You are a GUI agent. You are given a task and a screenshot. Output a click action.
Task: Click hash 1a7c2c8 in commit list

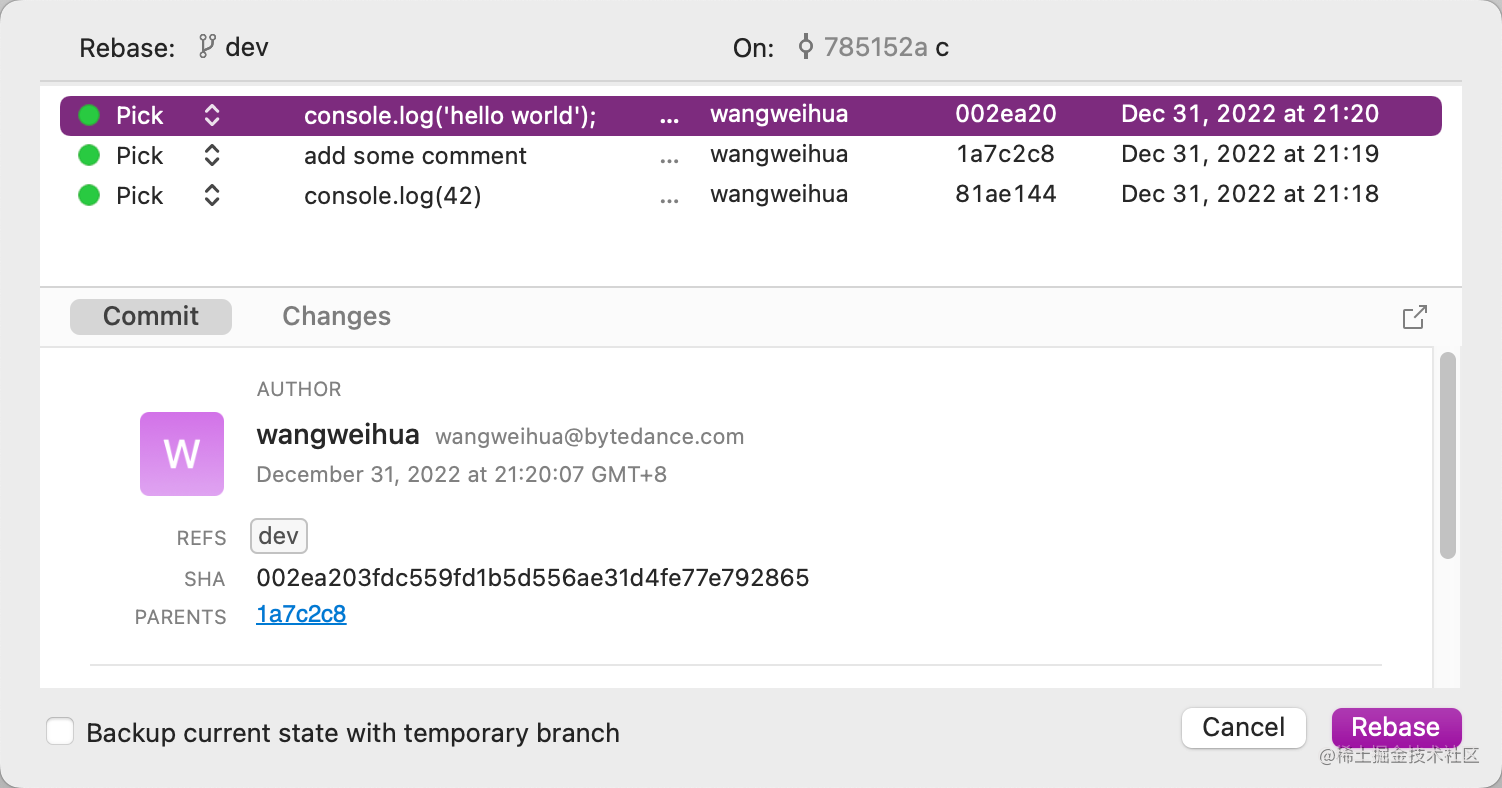tap(1005, 154)
